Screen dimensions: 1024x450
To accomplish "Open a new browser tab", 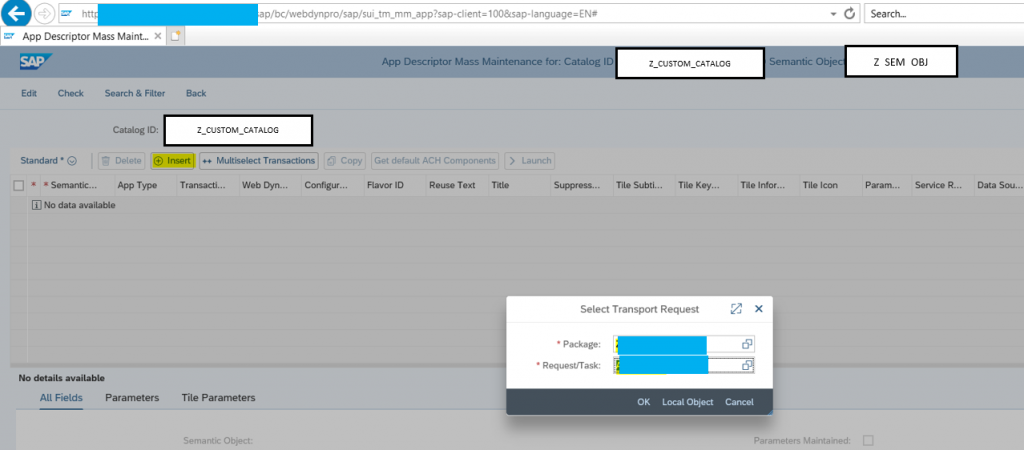I will pos(175,37).
